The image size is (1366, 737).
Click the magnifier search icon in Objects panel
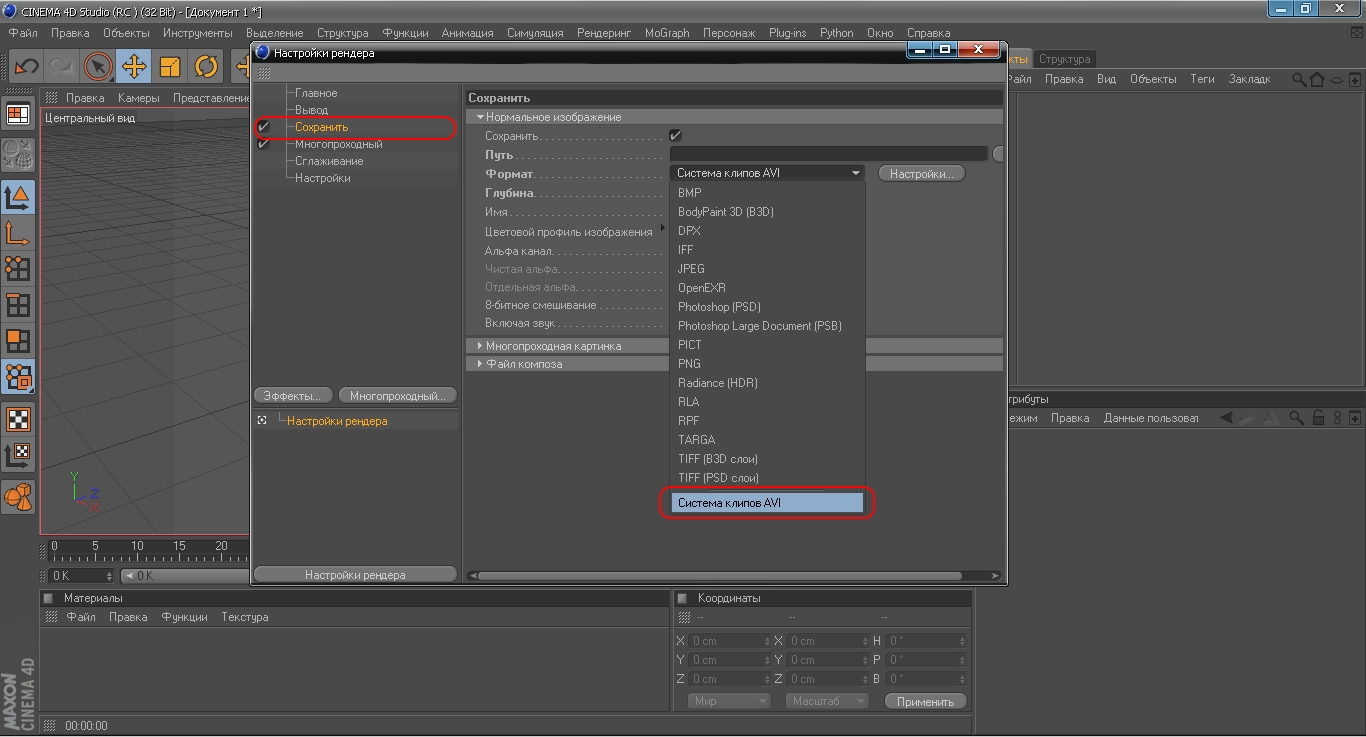tap(1299, 79)
